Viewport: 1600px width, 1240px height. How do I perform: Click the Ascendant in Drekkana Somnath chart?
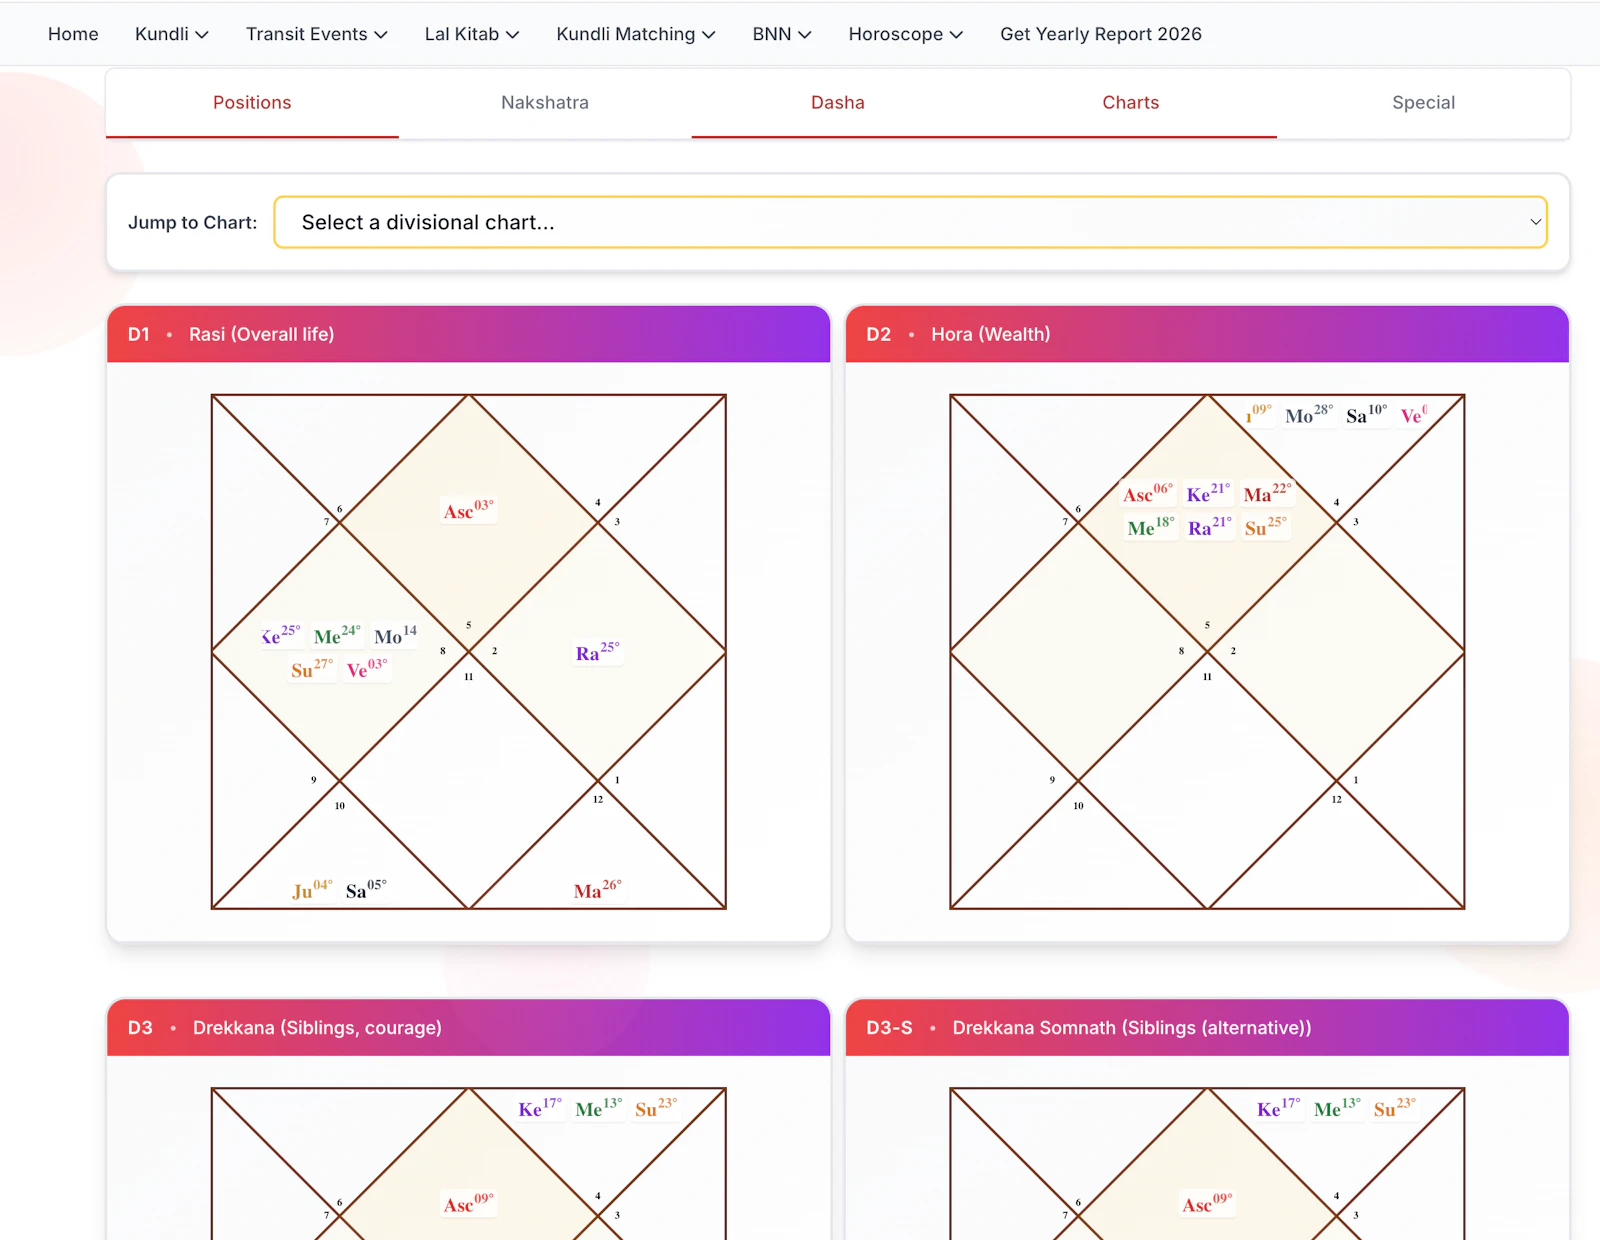point(1206,1205)
